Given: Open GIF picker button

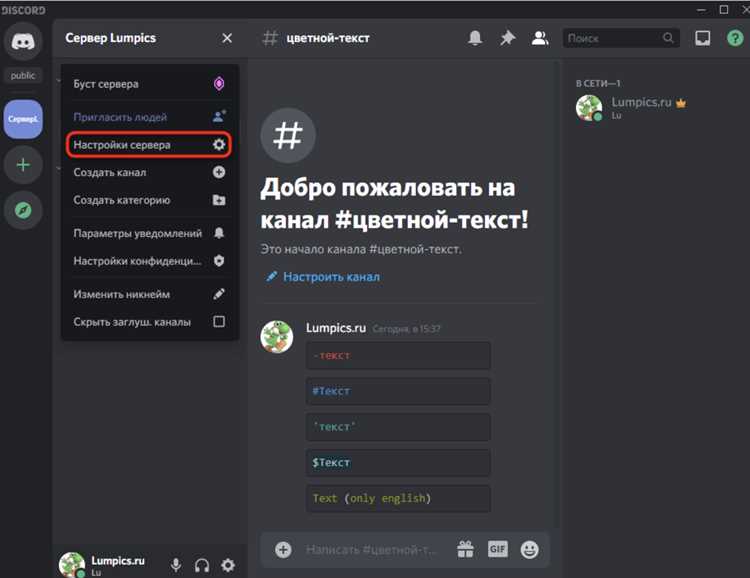Looking at the screenshot, I should point(497,549).
